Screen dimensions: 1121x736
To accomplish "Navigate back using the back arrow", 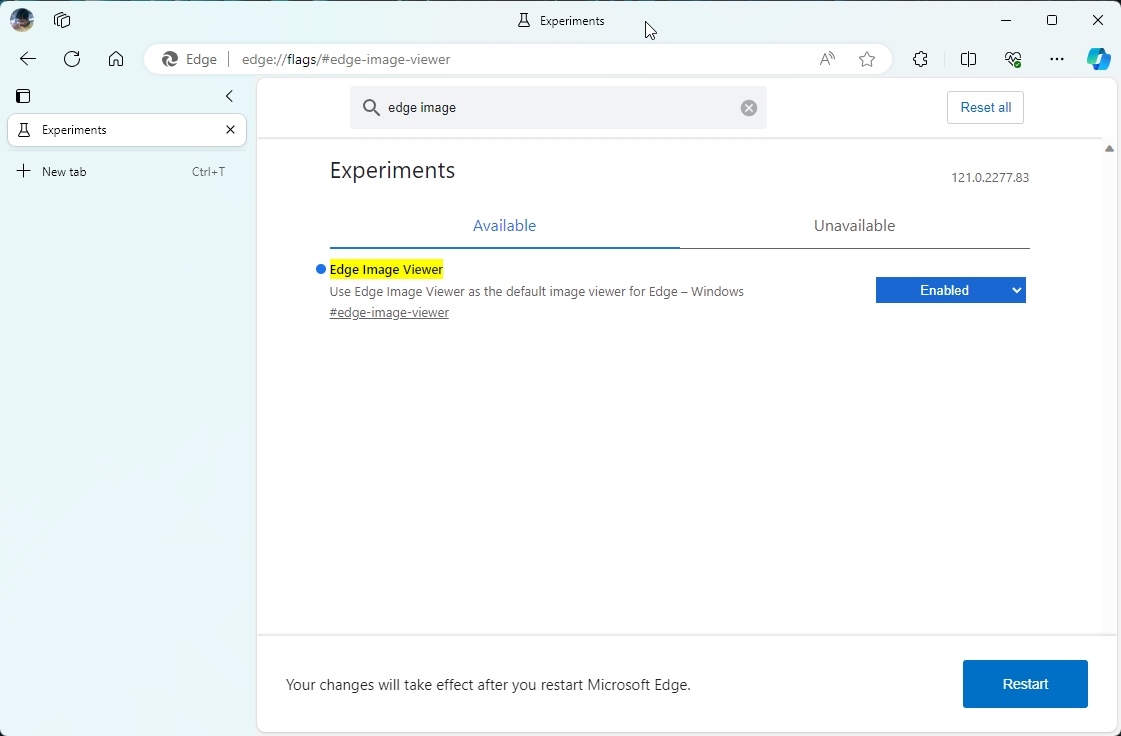I will (x=27, y=59).
